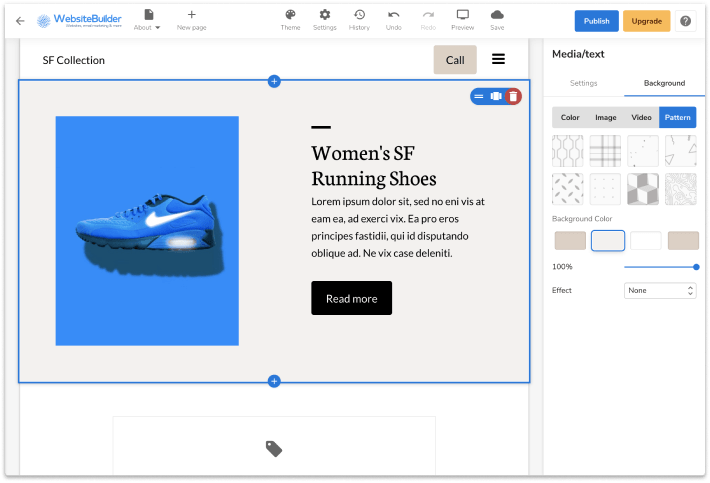The image size is (710, 483).
Task: Add a section above with plus
Action: pyautogui.click(x=274, y=81)
